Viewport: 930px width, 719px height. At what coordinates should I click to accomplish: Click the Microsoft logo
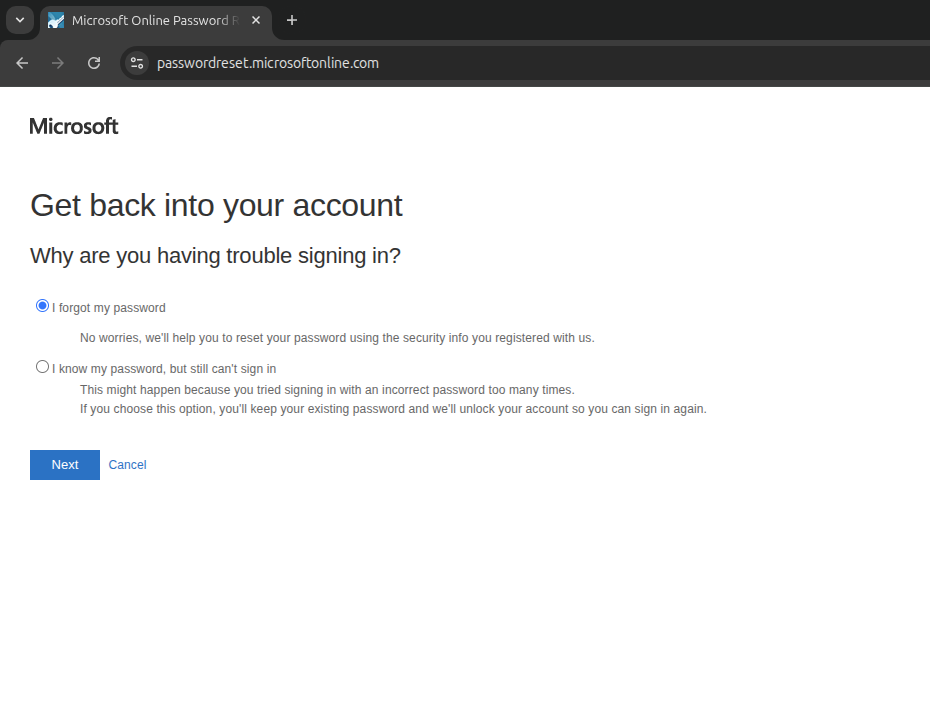[74, 126]
